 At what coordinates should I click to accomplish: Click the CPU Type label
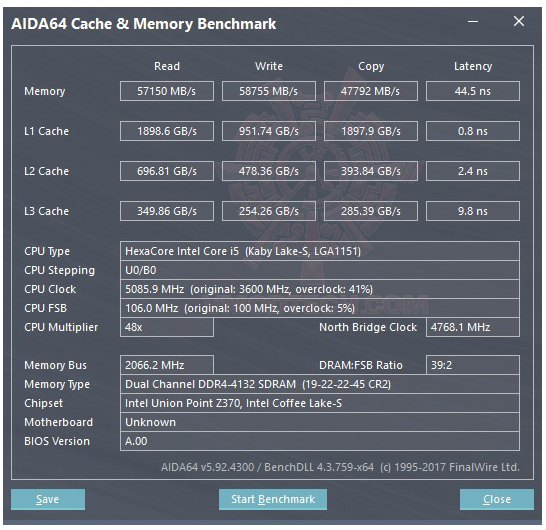coord(47,251)
